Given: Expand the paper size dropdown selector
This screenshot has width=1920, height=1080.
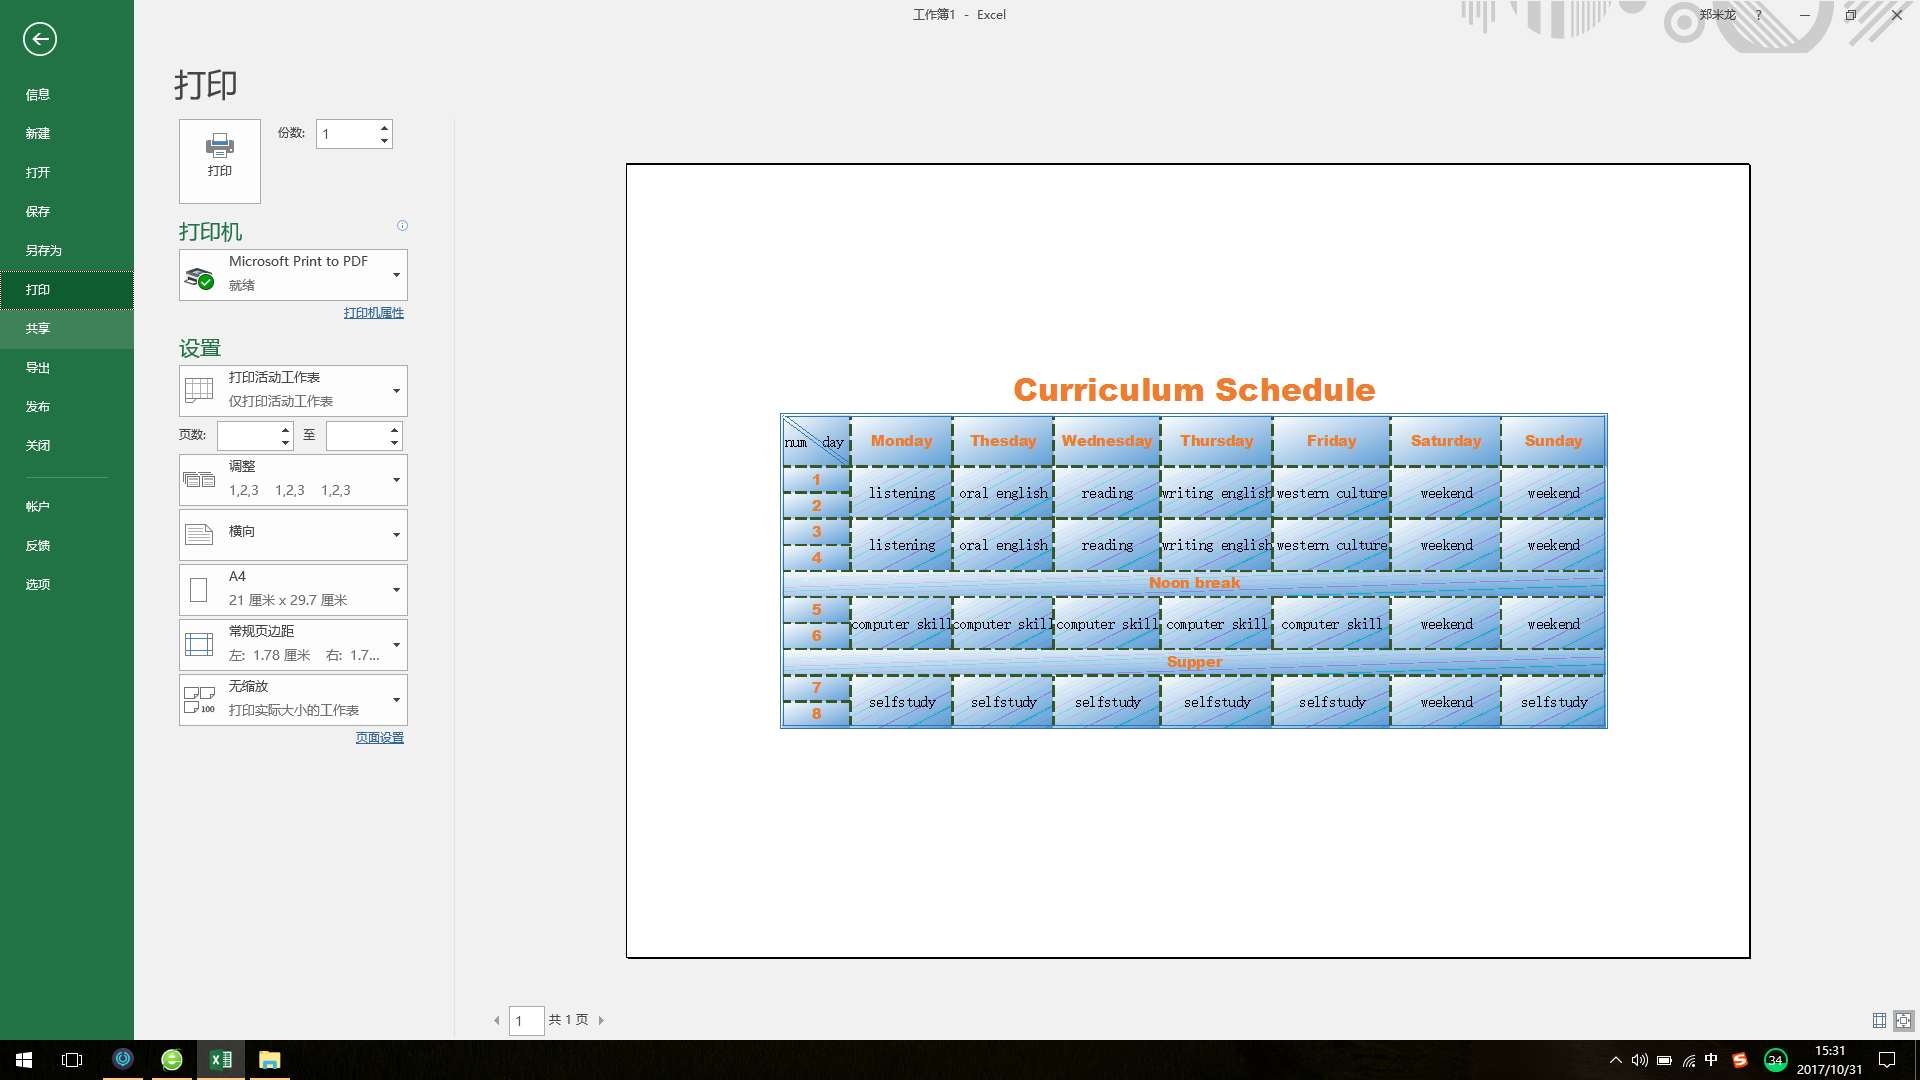Looking at the screenshot, I should coord(396,588).
